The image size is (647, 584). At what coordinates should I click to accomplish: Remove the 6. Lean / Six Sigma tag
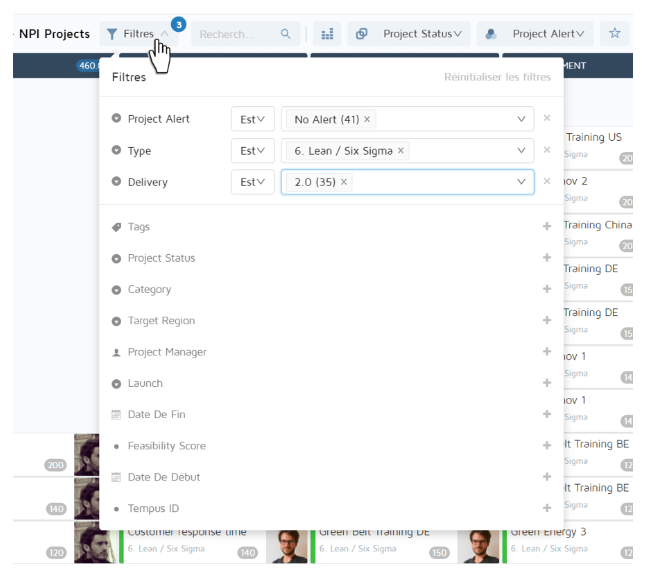click(x=401, y=151)
